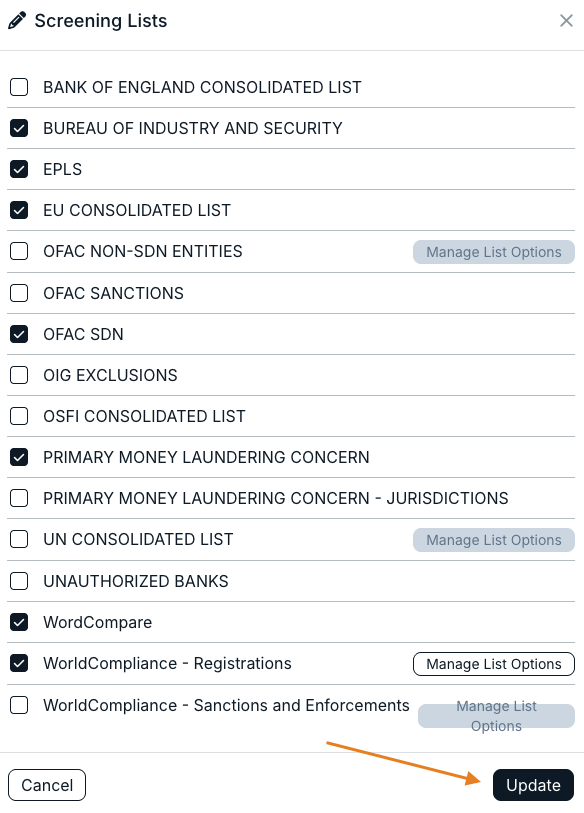
Task: Close the Screening Lists dialog with X
Action: click(566, 21)
